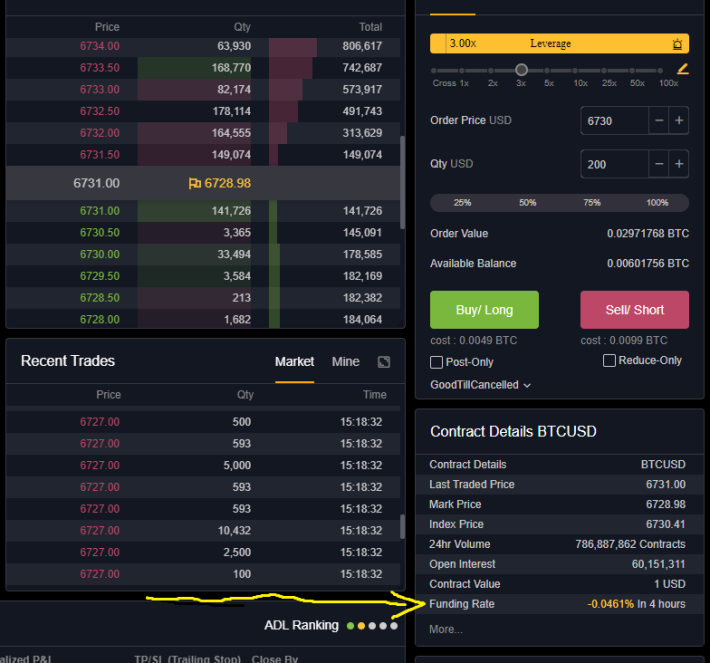Screen dimensions: 710x663
Task: Open the GoodTillCancelled dropdown
Action: (480, 385)
